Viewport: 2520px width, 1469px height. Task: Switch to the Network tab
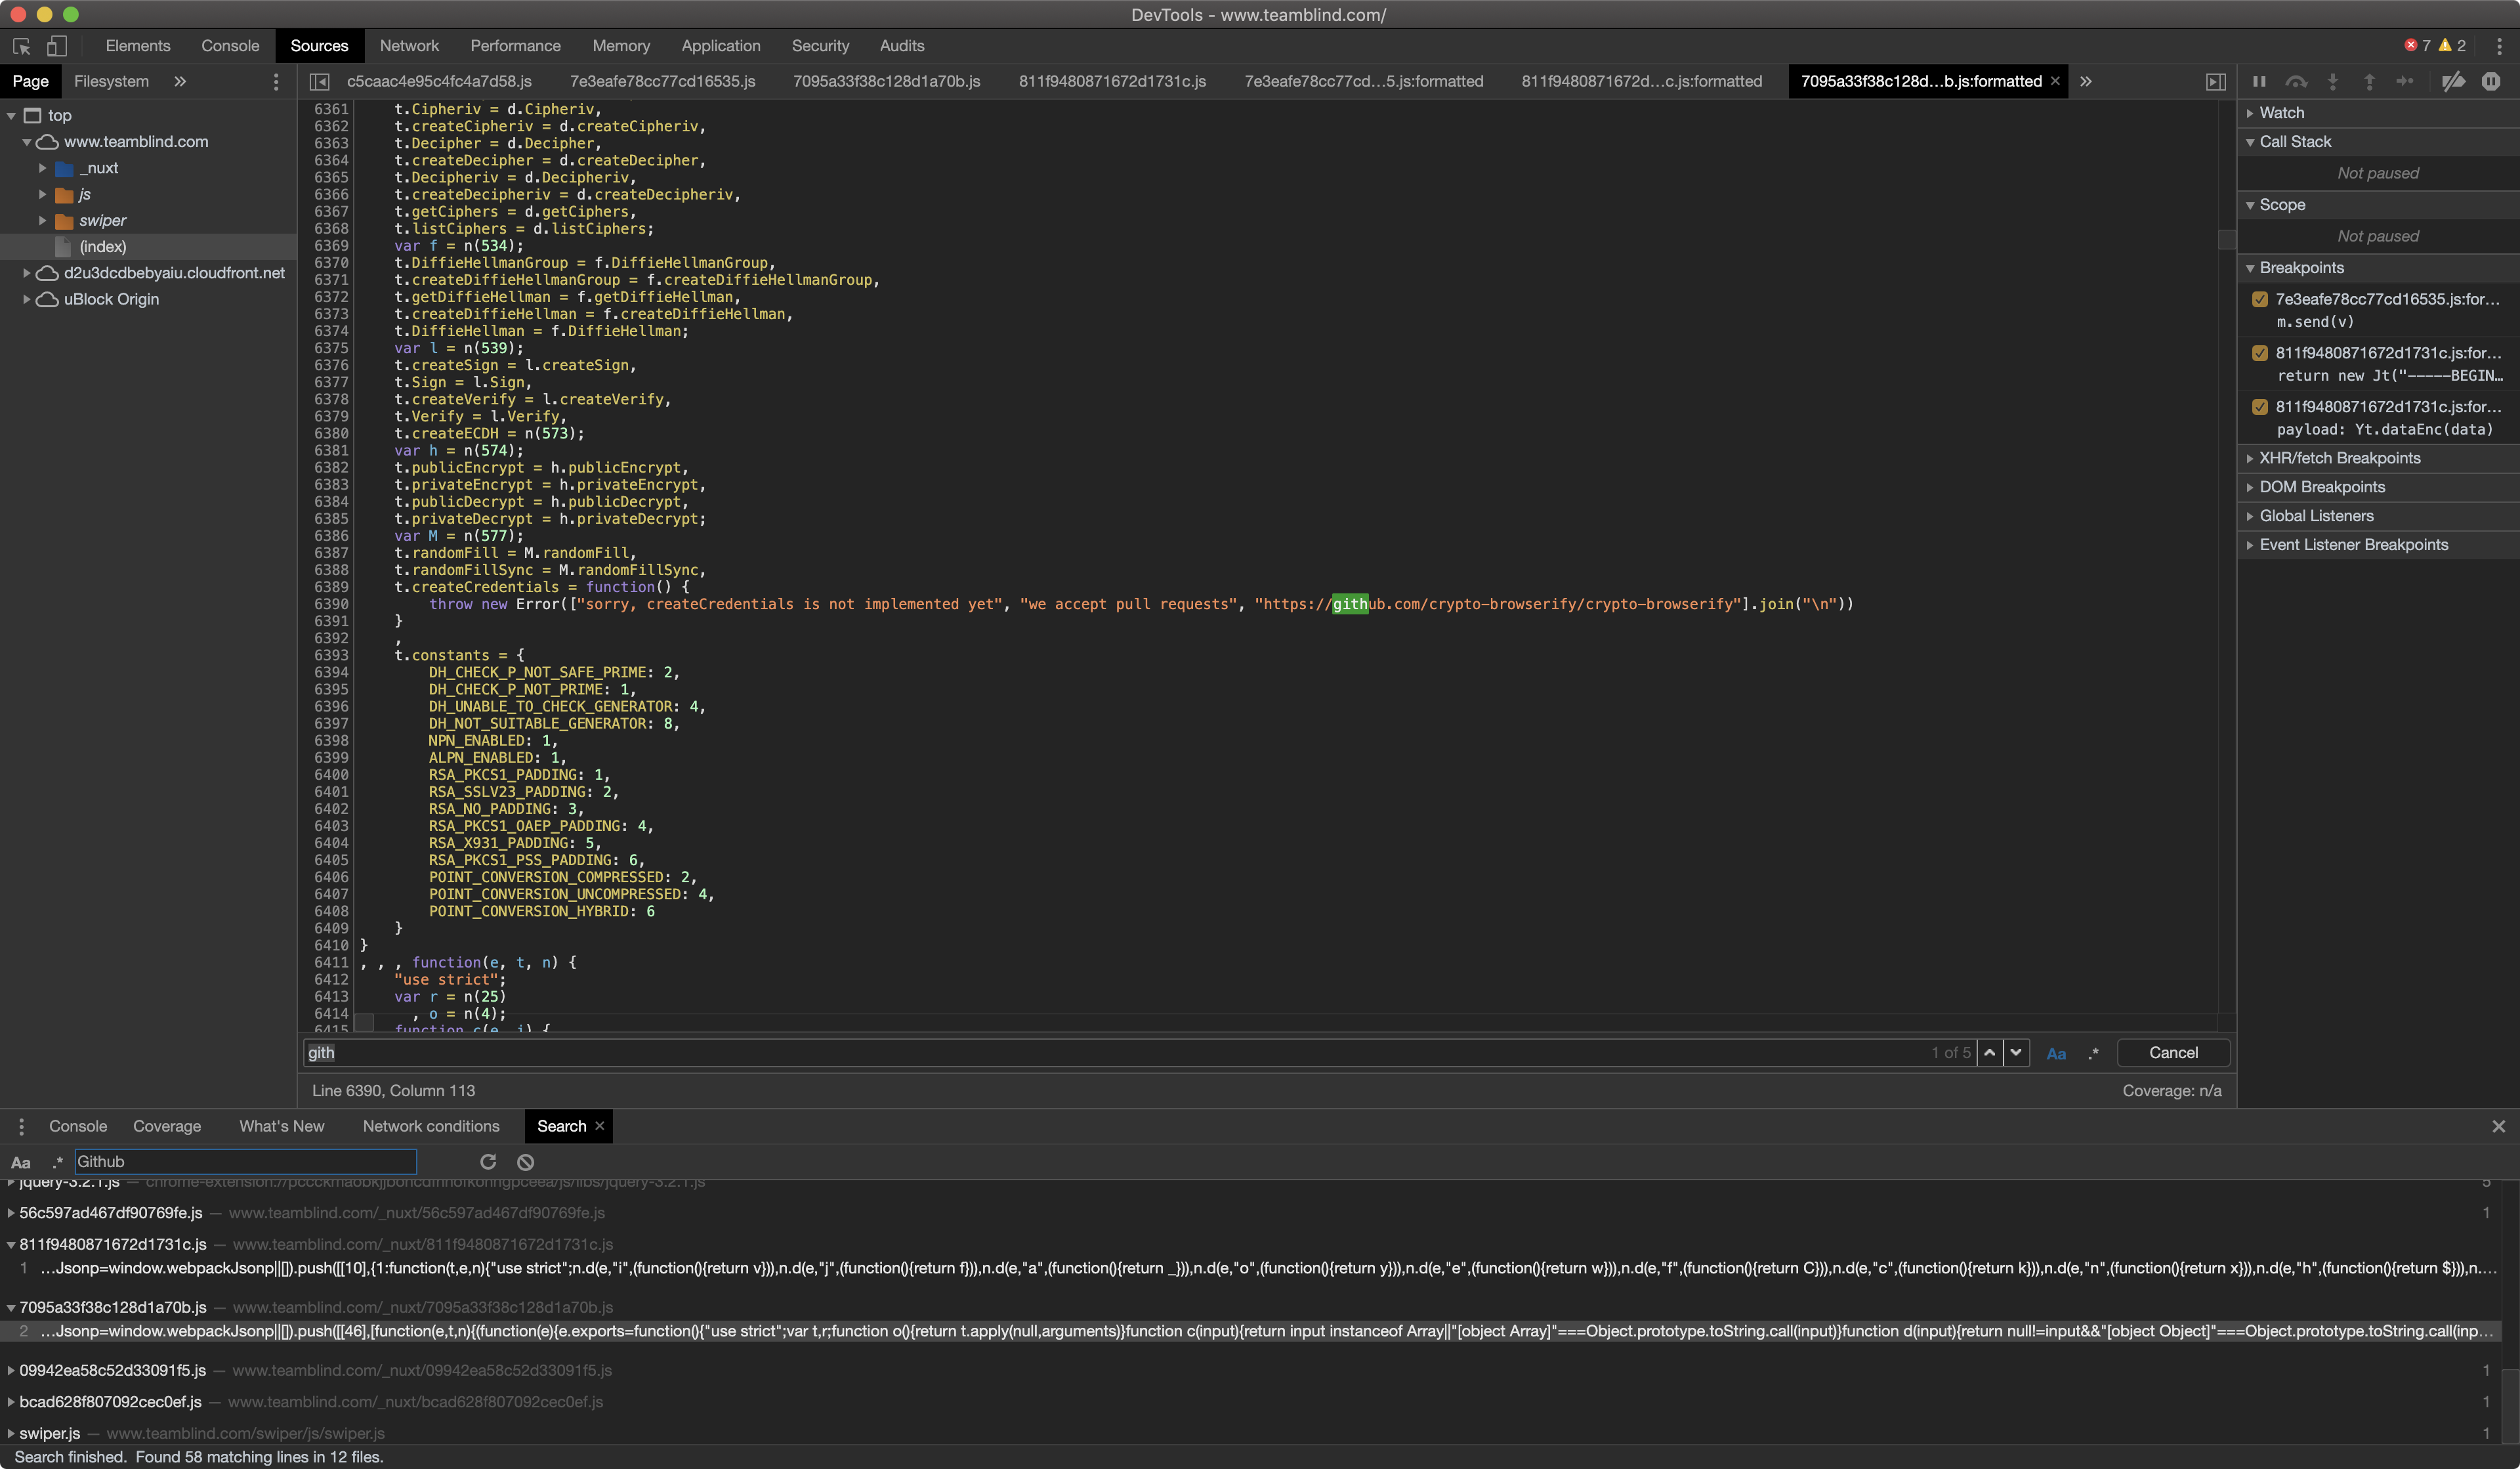pyautogui.click(x=409, y=46)
